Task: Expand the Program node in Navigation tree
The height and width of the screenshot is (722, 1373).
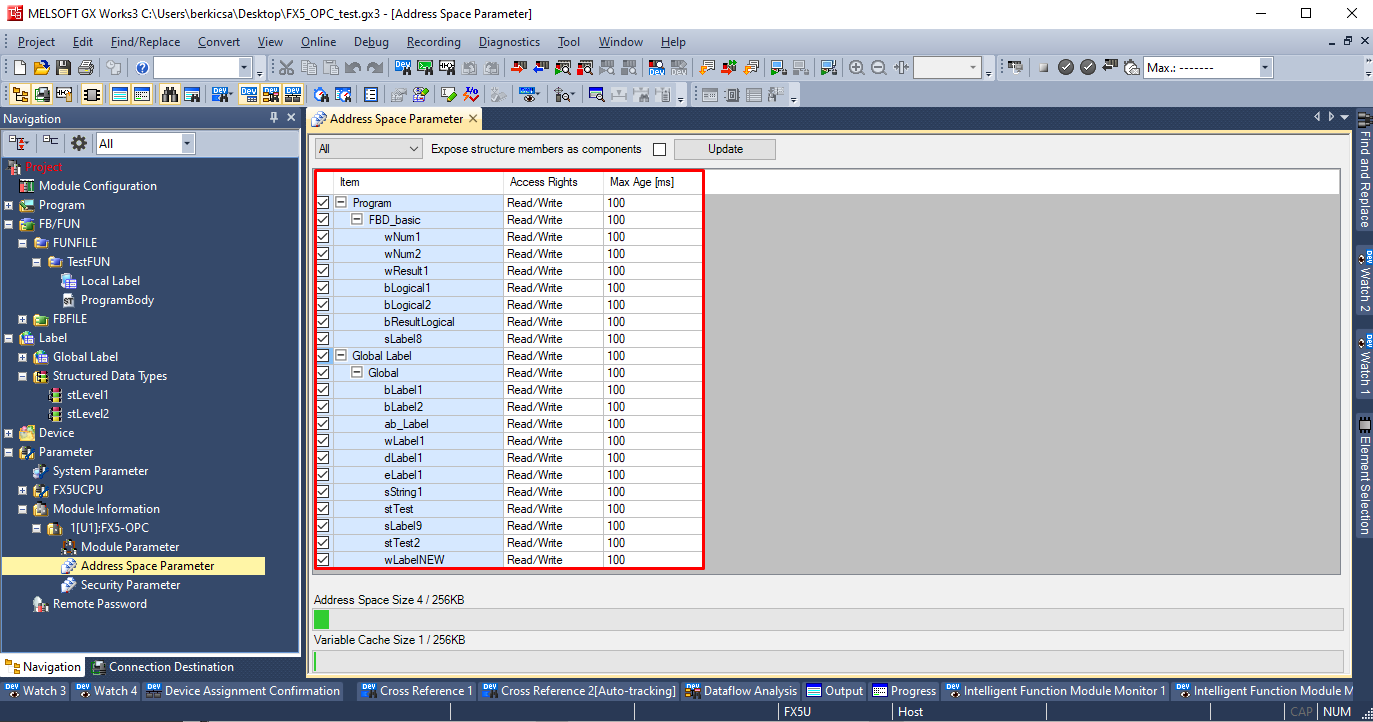Action: point(9,205)
